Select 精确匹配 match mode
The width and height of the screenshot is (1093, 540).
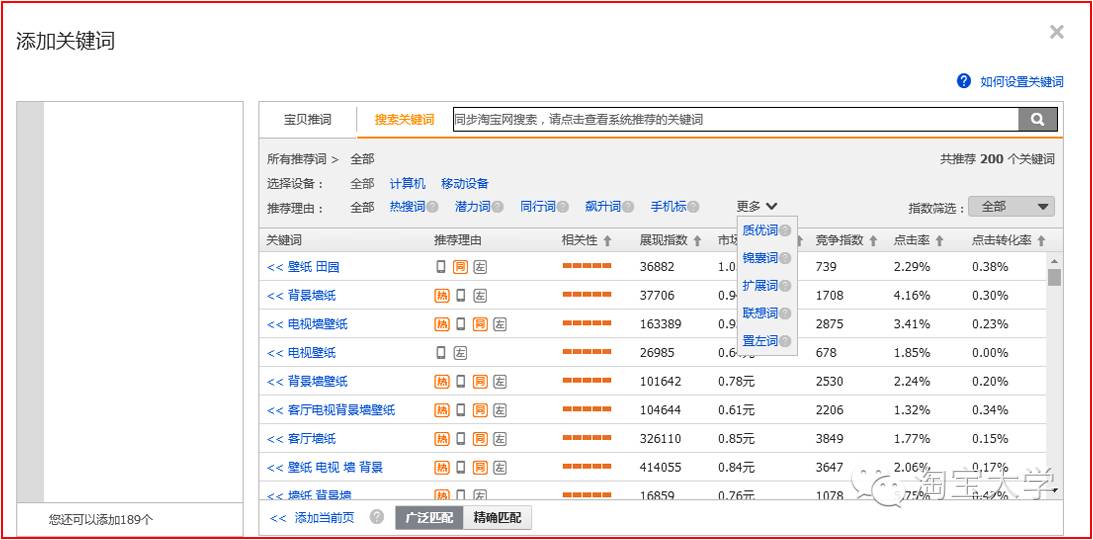pos(497,518)
